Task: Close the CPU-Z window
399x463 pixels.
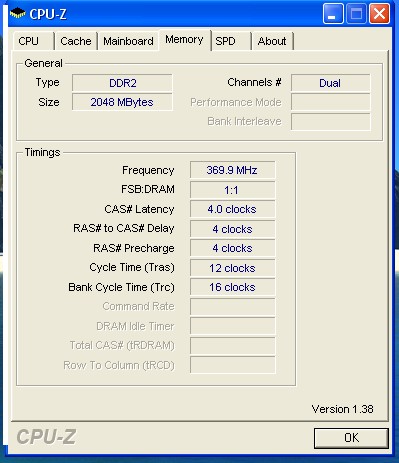Action: tap(379, 14)
